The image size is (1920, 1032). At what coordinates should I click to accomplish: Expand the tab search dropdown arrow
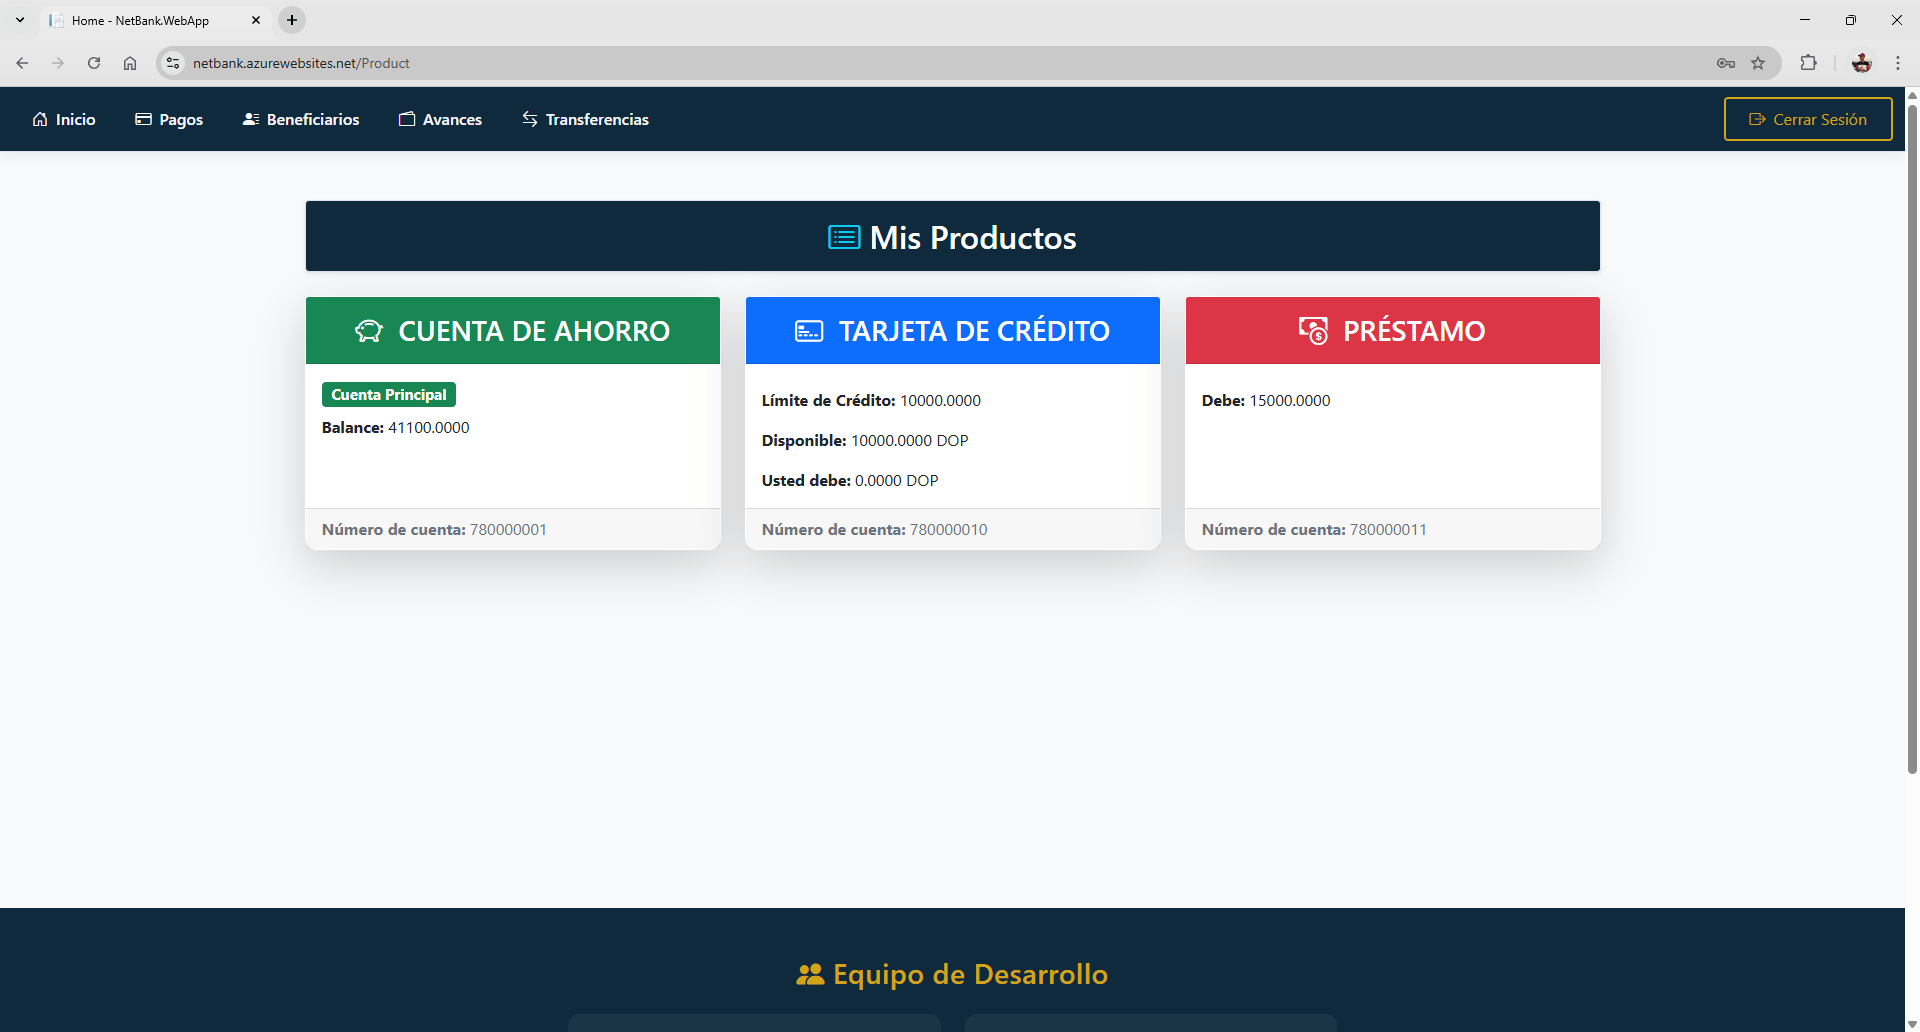pyautogui.click(x=20, y=20)
